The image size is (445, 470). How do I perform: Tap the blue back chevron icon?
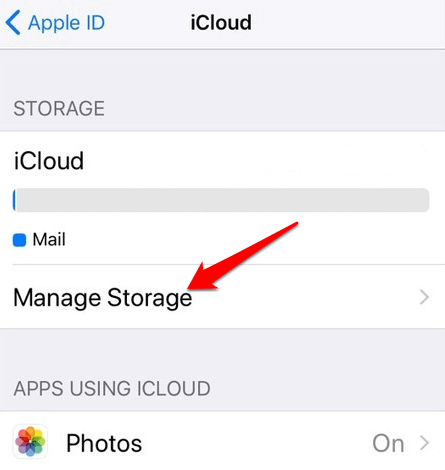point(13,22)
